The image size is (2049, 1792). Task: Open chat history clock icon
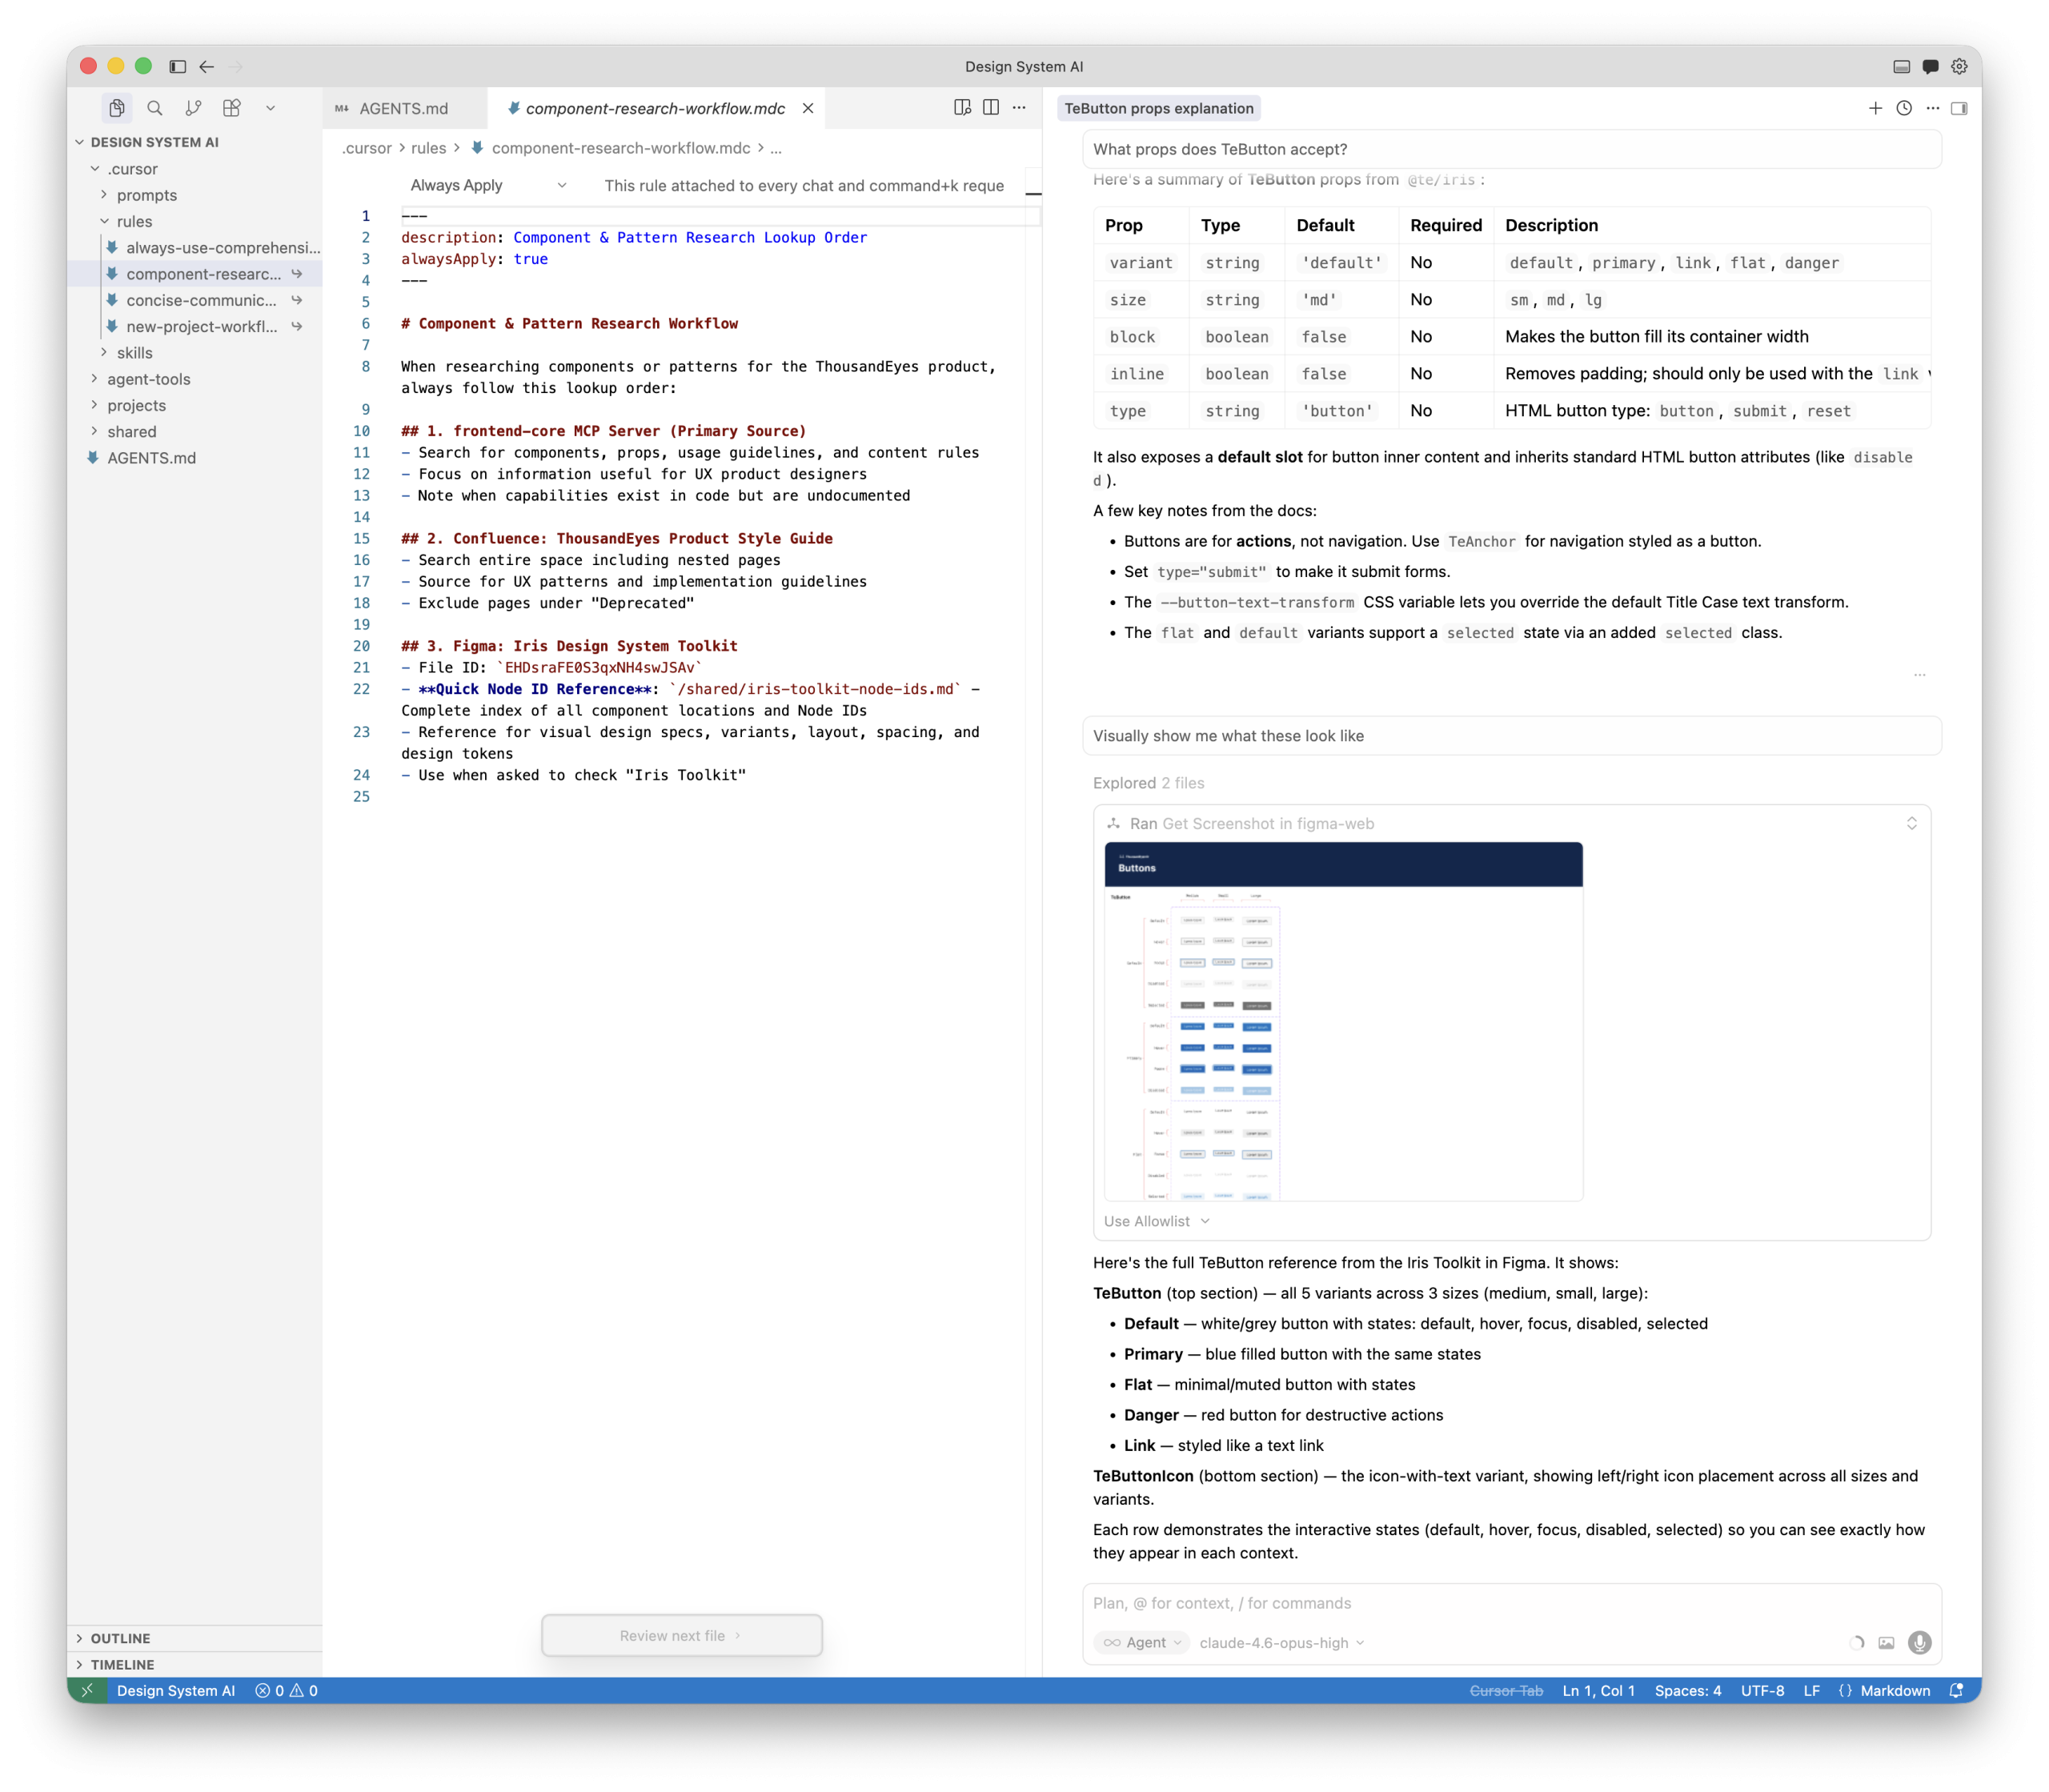click(x=1904, y=108)
